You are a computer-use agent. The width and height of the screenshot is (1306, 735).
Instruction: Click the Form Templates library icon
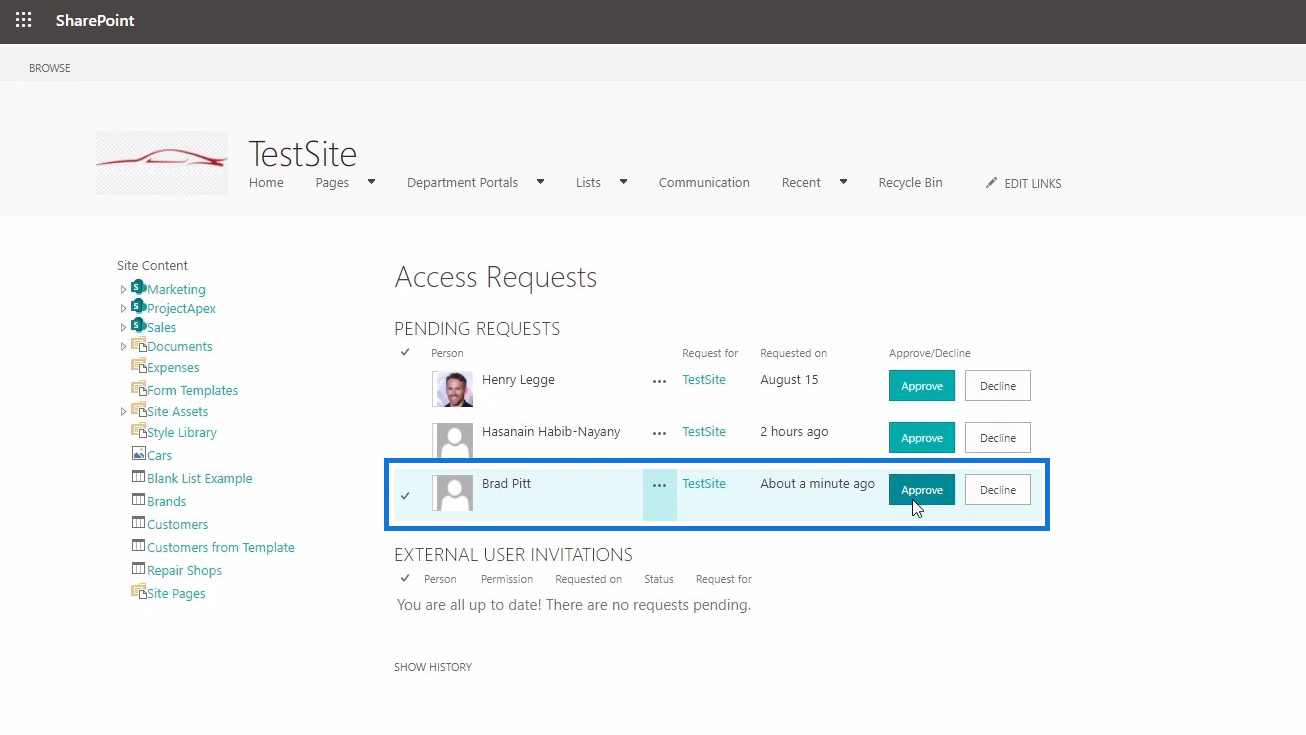tap(139, 389)
